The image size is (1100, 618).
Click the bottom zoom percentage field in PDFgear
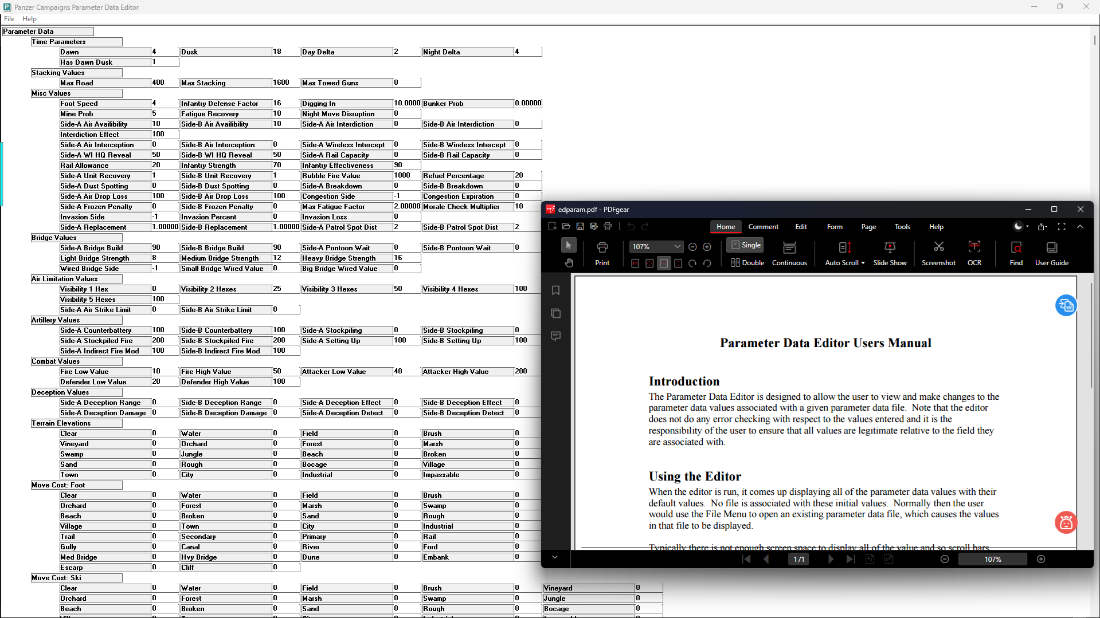pos(993,559)
